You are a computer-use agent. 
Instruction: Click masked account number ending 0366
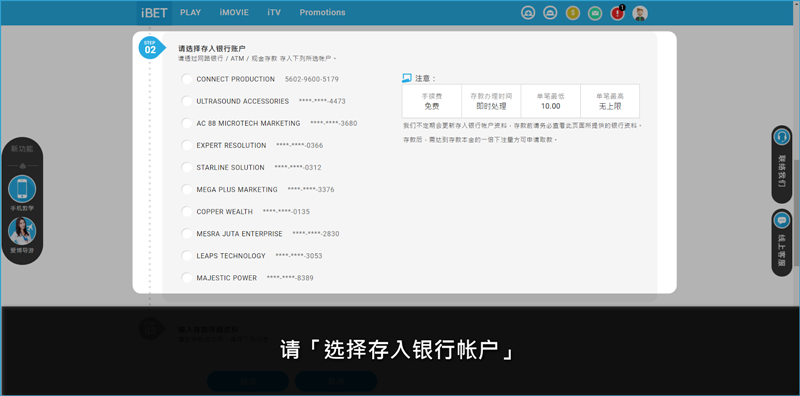(x=299, y=145)
